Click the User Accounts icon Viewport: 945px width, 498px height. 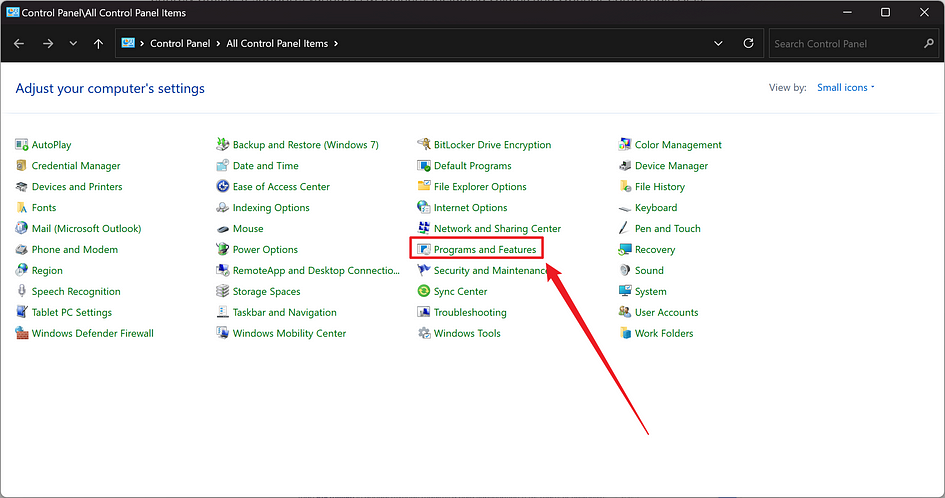click(x=625, y=312)
